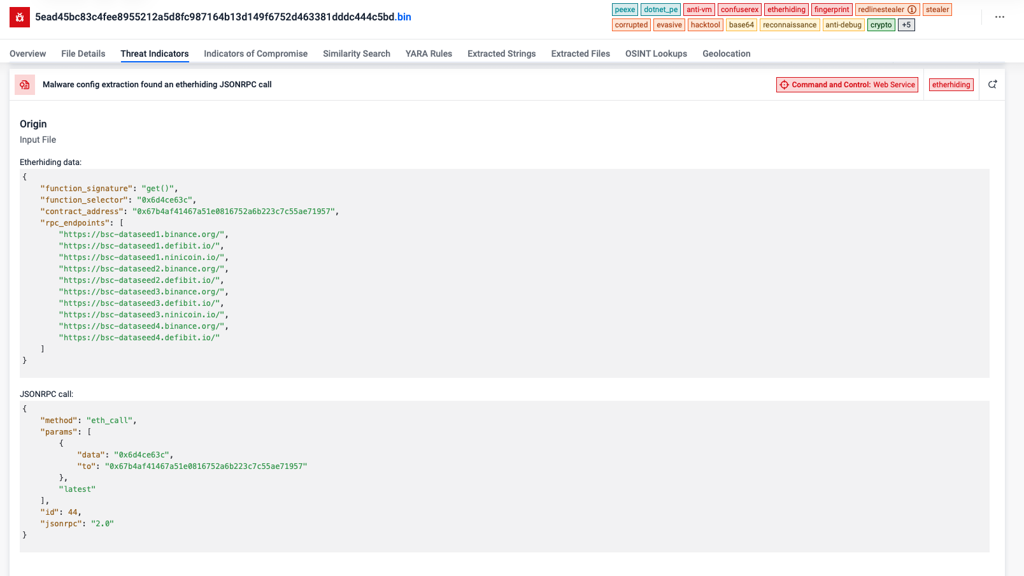Screen dimensions: 1024x576
Task: Click the etherhiding tag in header
Action: coord(786,10)
